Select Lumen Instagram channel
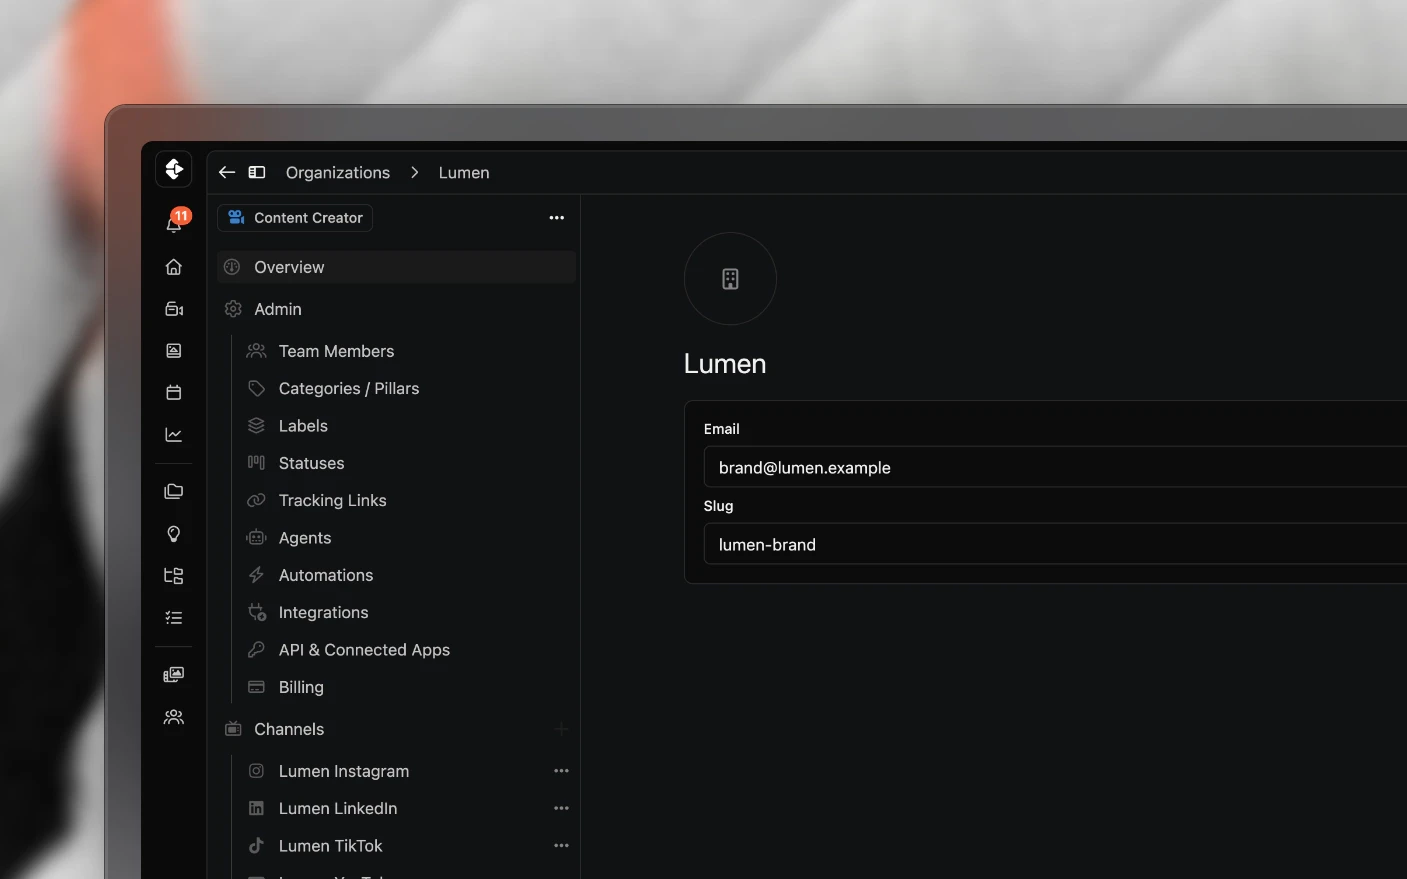Image resolution: width=1407 pixels, height=879 pixels. 344,771
